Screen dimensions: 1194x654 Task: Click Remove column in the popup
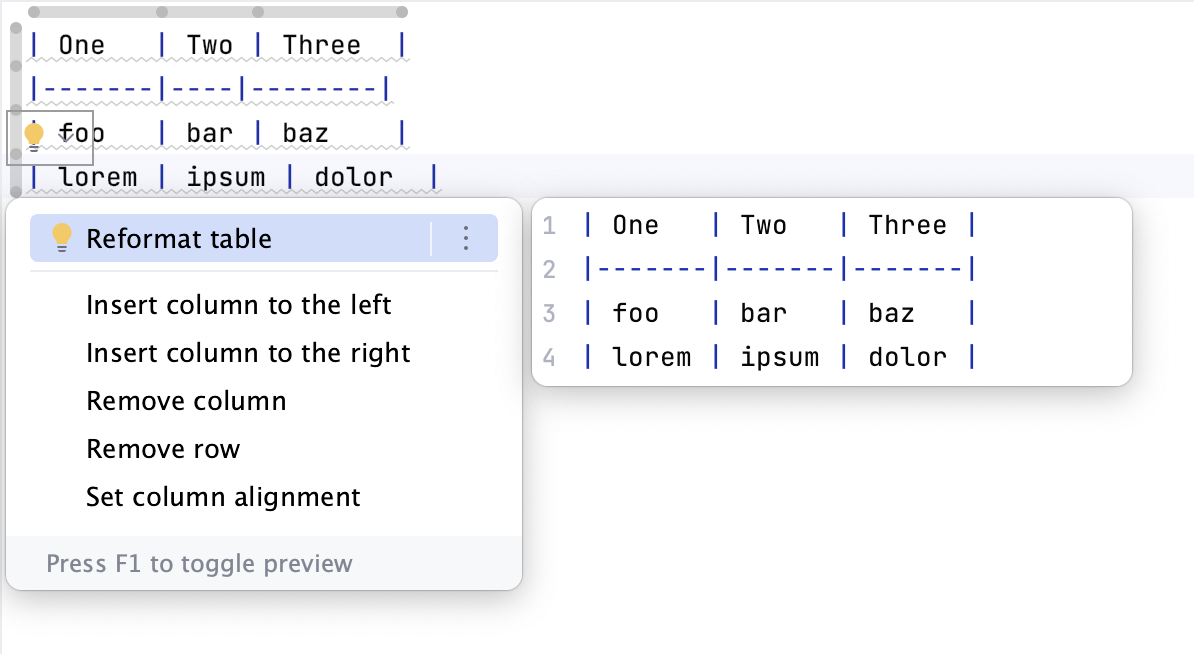(186, 401)
